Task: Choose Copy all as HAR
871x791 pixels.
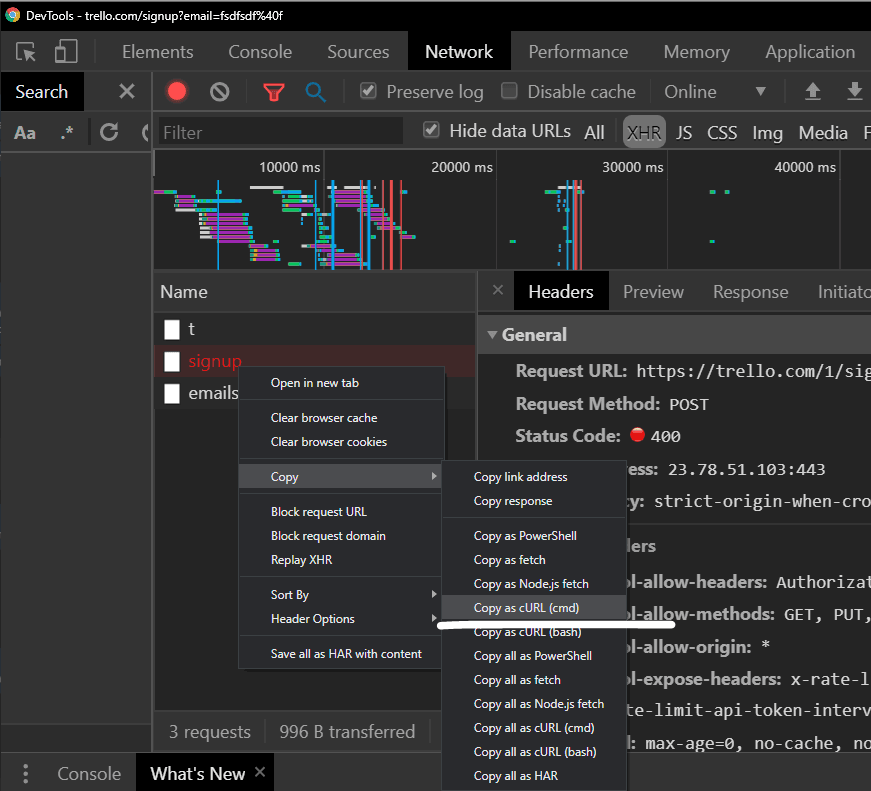Action: tap(534, 775)
